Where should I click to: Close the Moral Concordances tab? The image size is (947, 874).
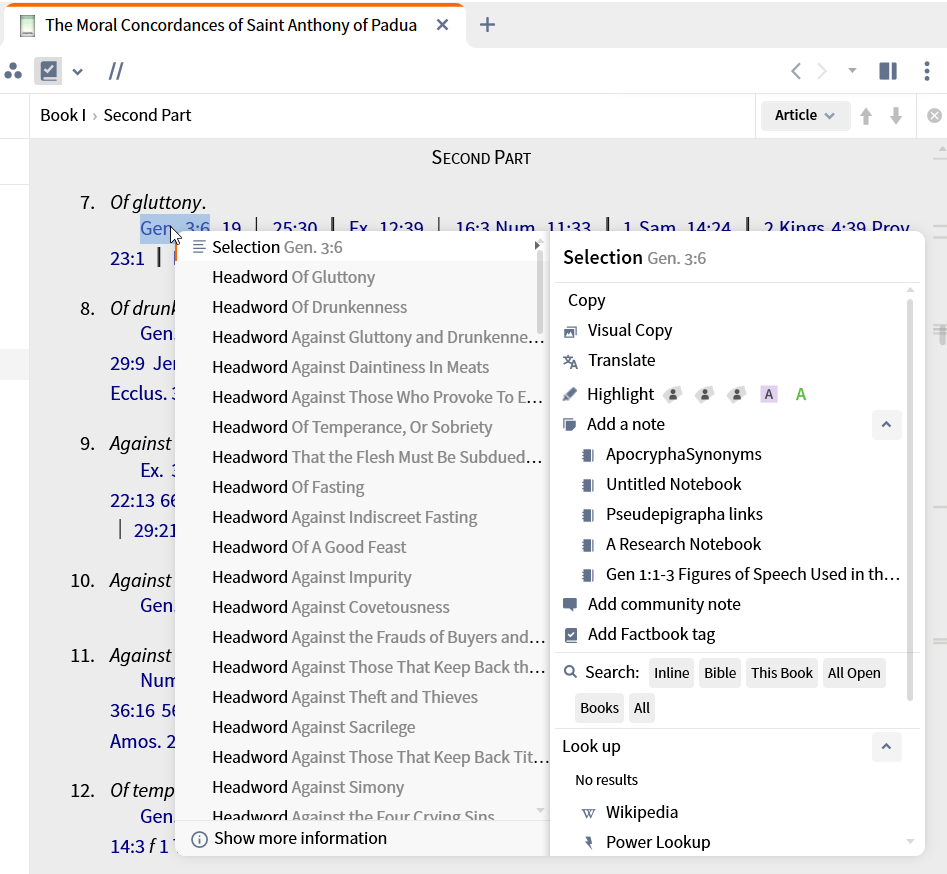(x=443, y=25)
